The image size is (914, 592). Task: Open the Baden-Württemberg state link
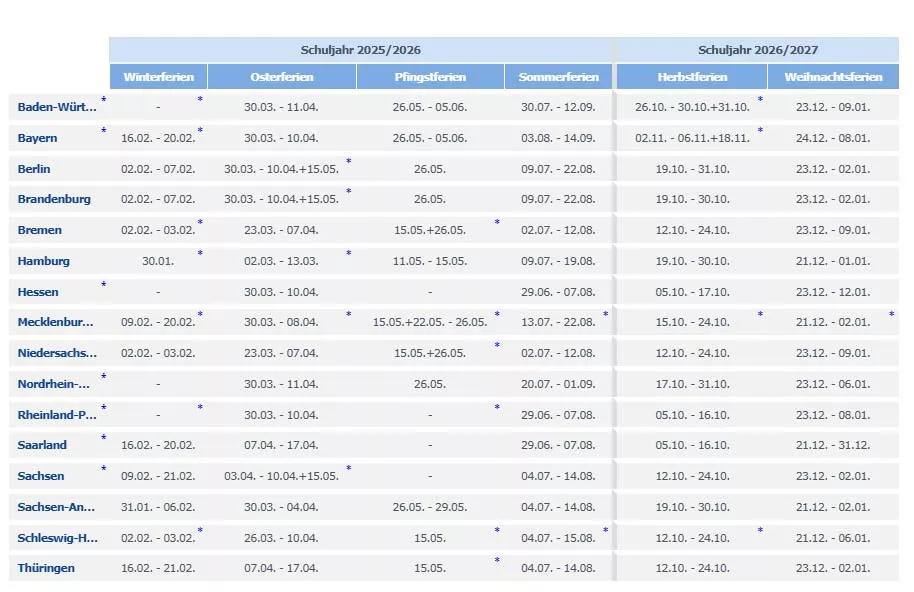pos(57,107)
